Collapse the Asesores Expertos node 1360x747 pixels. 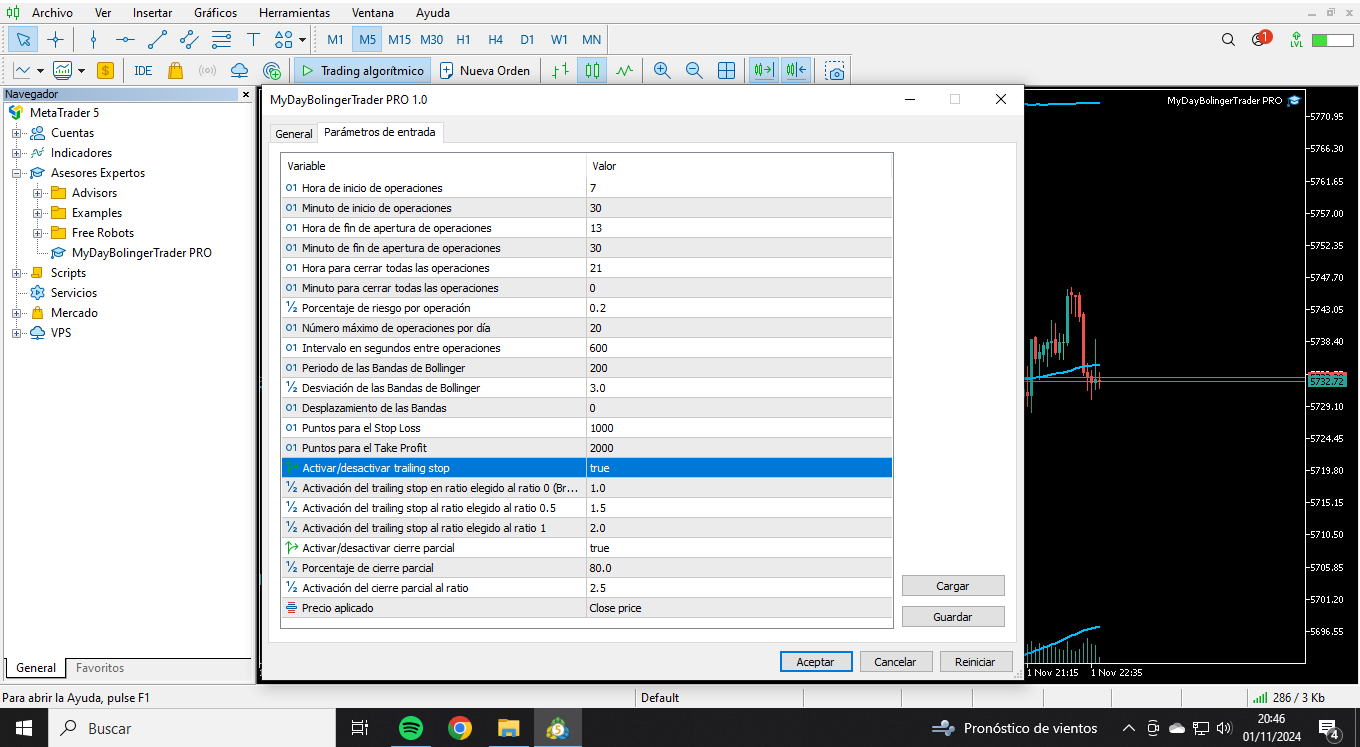(x=16, y=173)
